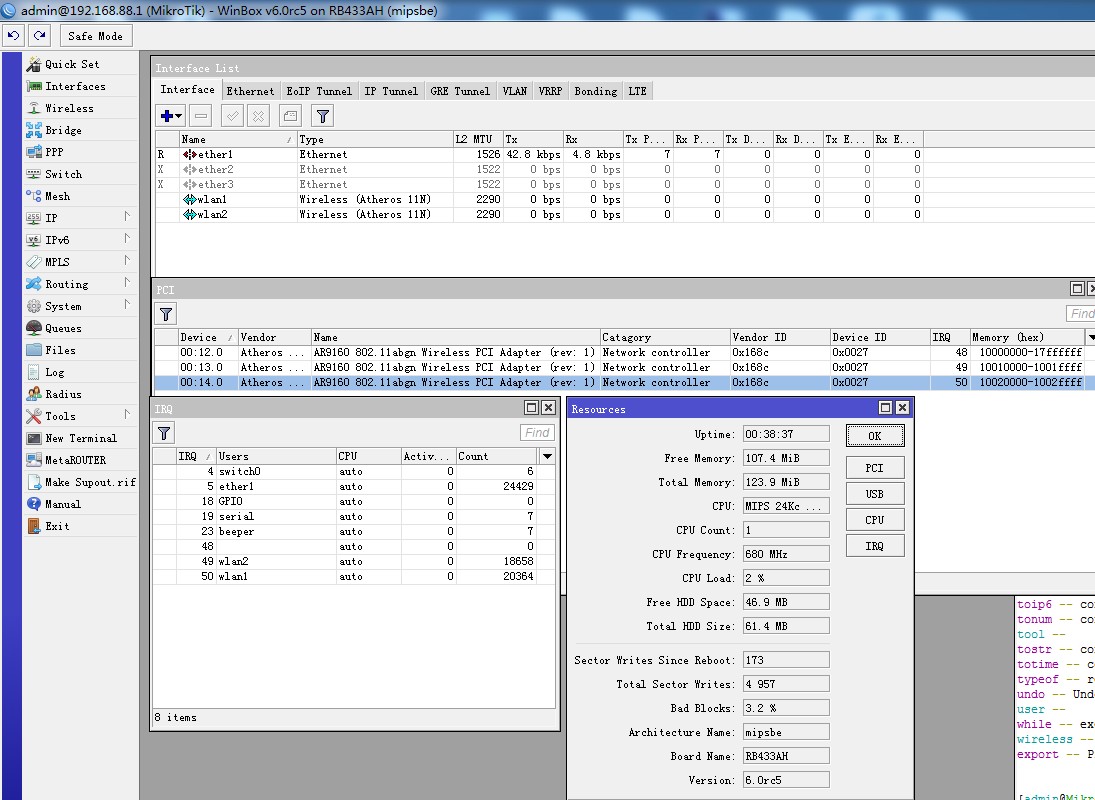Switch to the VRRP tab
The height and width of the screenshot is (800, 1095).
550,91
